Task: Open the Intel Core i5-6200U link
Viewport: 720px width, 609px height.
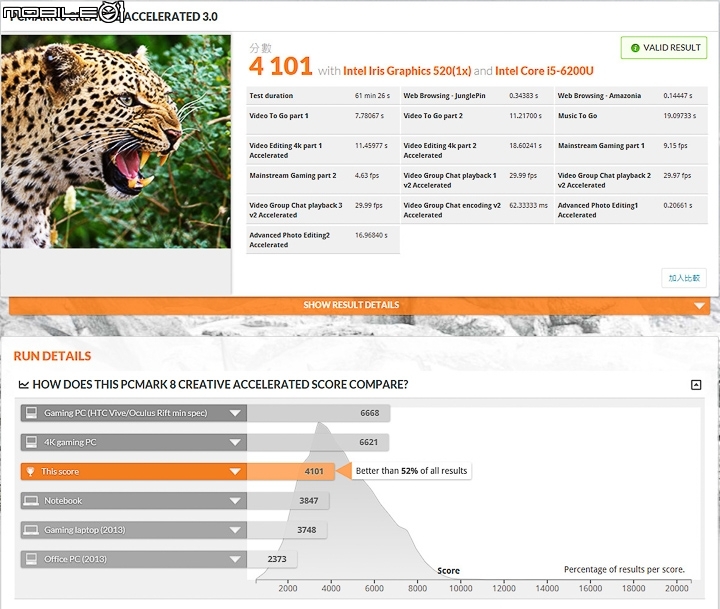Action: tap(544, 71)
